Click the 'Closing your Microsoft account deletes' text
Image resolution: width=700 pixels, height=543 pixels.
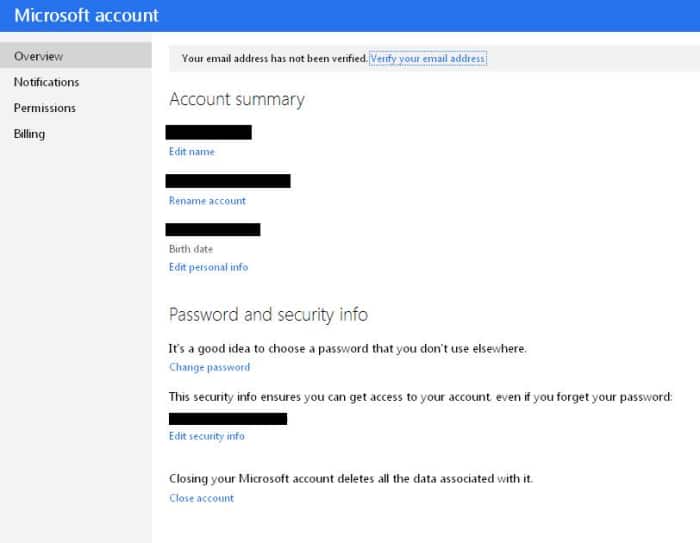(351, 479)
